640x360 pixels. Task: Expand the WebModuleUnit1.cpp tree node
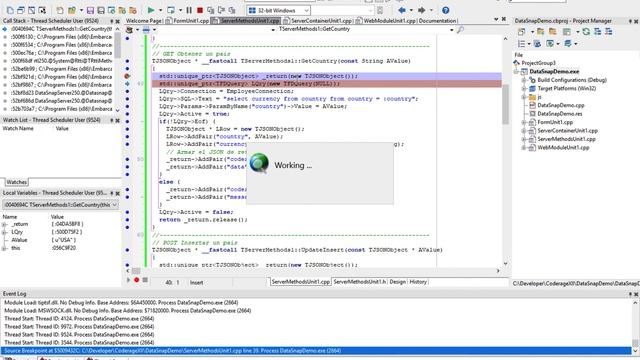[524, 147]
